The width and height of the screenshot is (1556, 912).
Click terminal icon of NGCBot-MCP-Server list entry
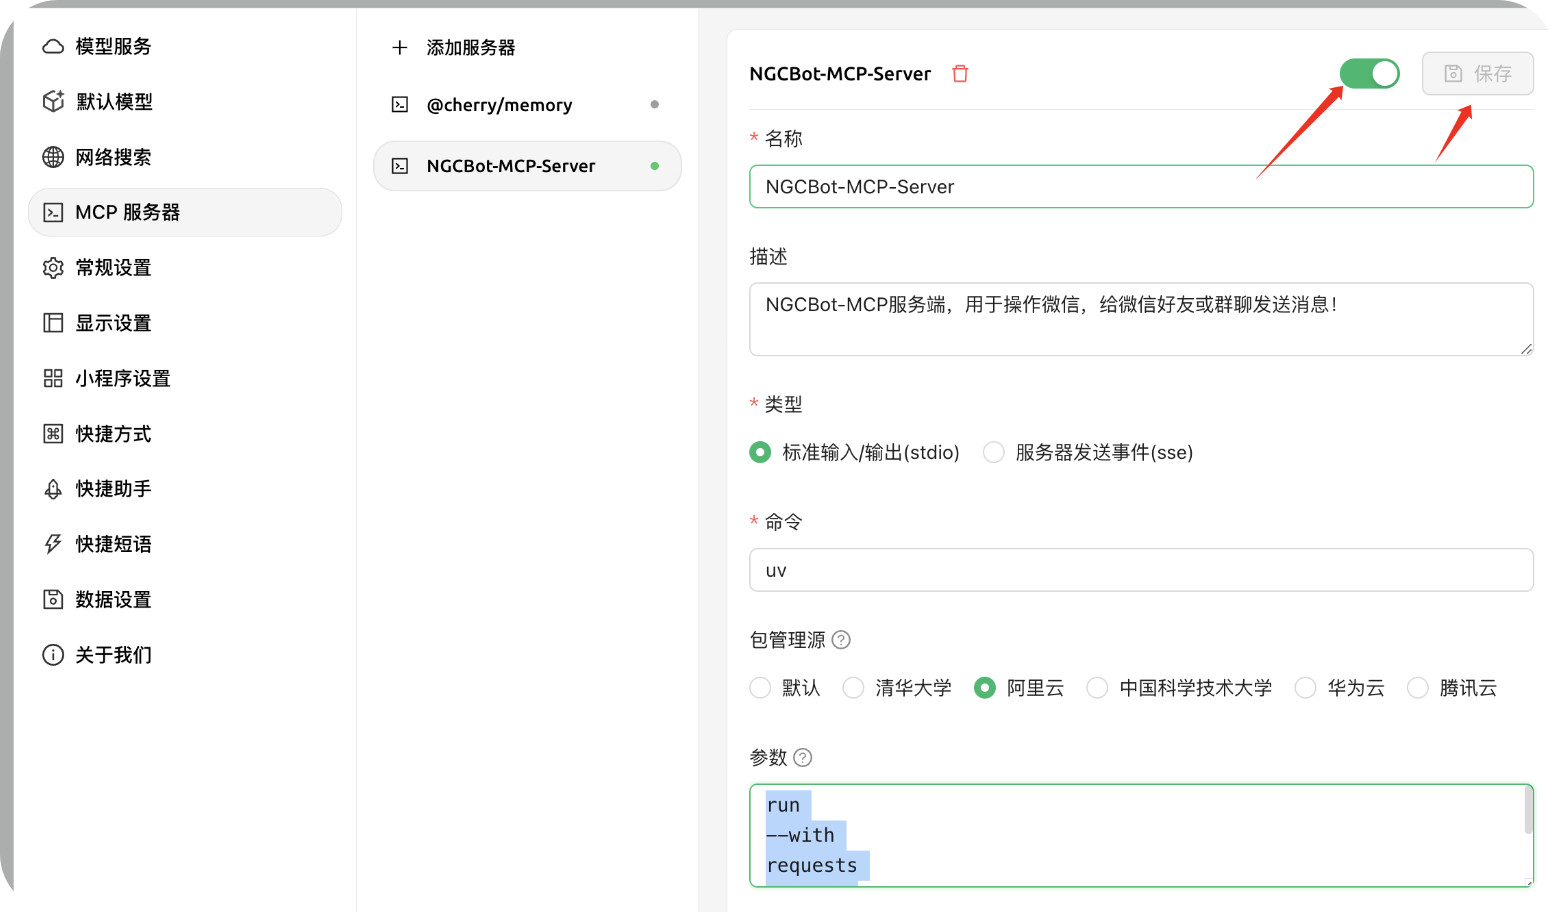click(400, 166)
